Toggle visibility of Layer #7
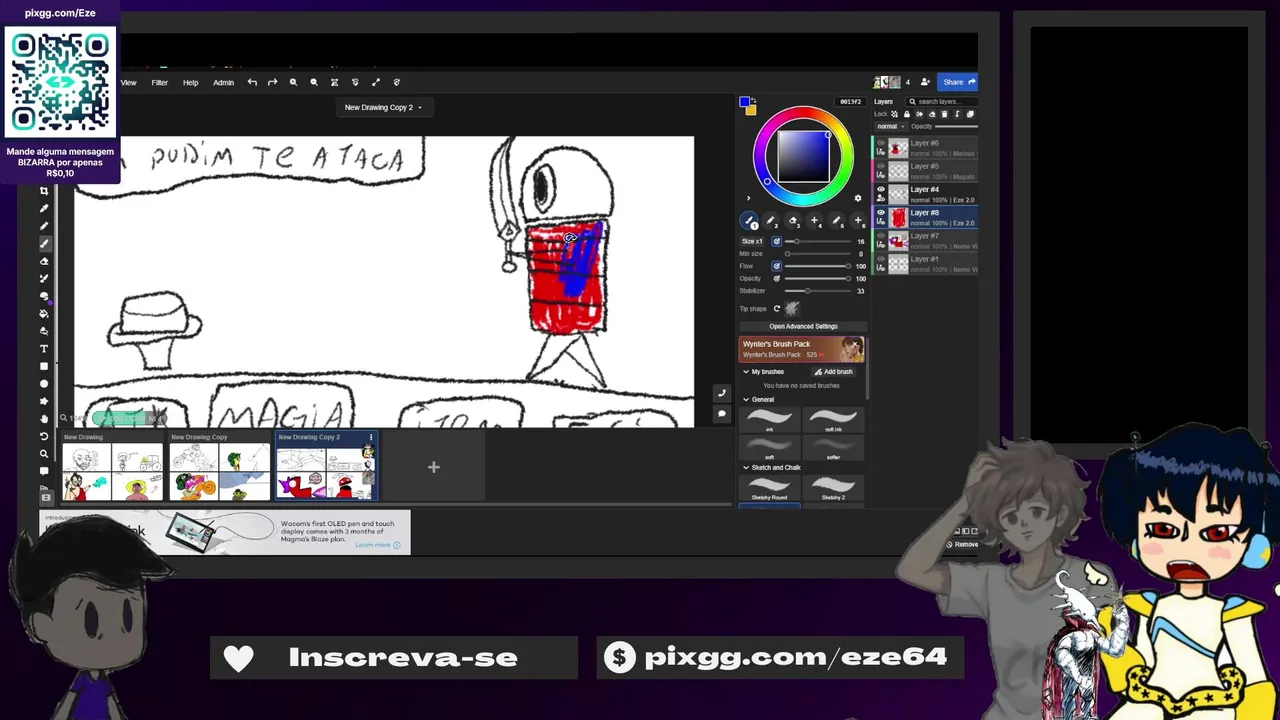The width and height of the screenshot is (1280, 720). coord(881,235)
